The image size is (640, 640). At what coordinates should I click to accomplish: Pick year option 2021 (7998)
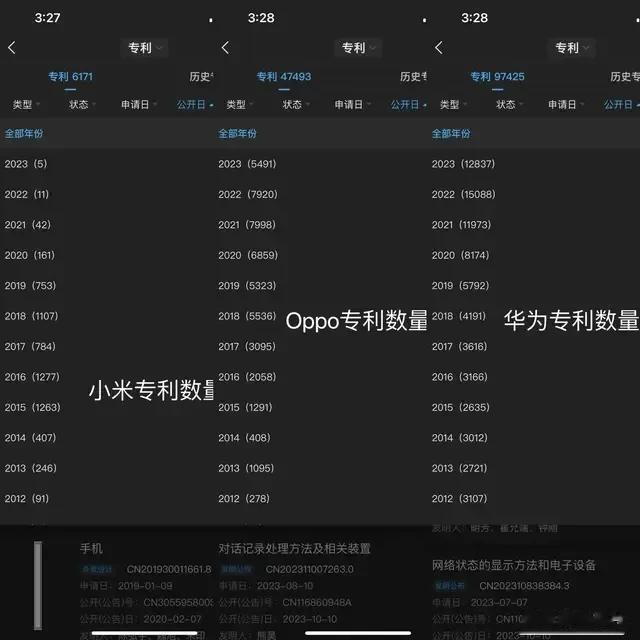pos(247,224)
